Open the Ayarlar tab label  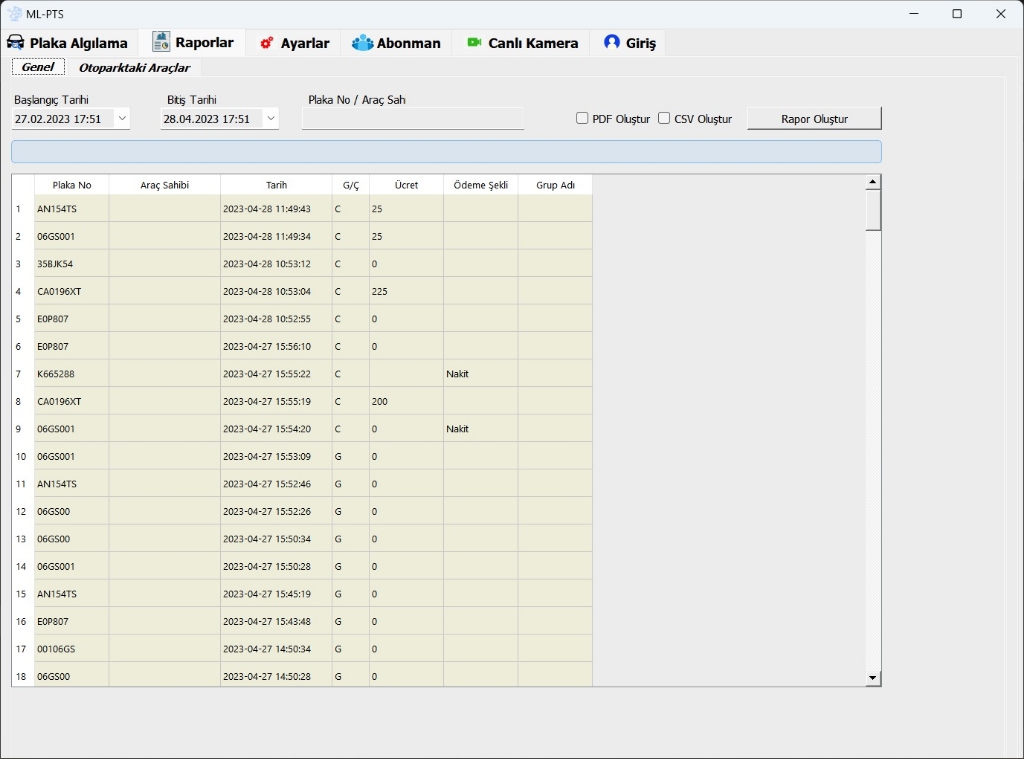pos(305,43)
